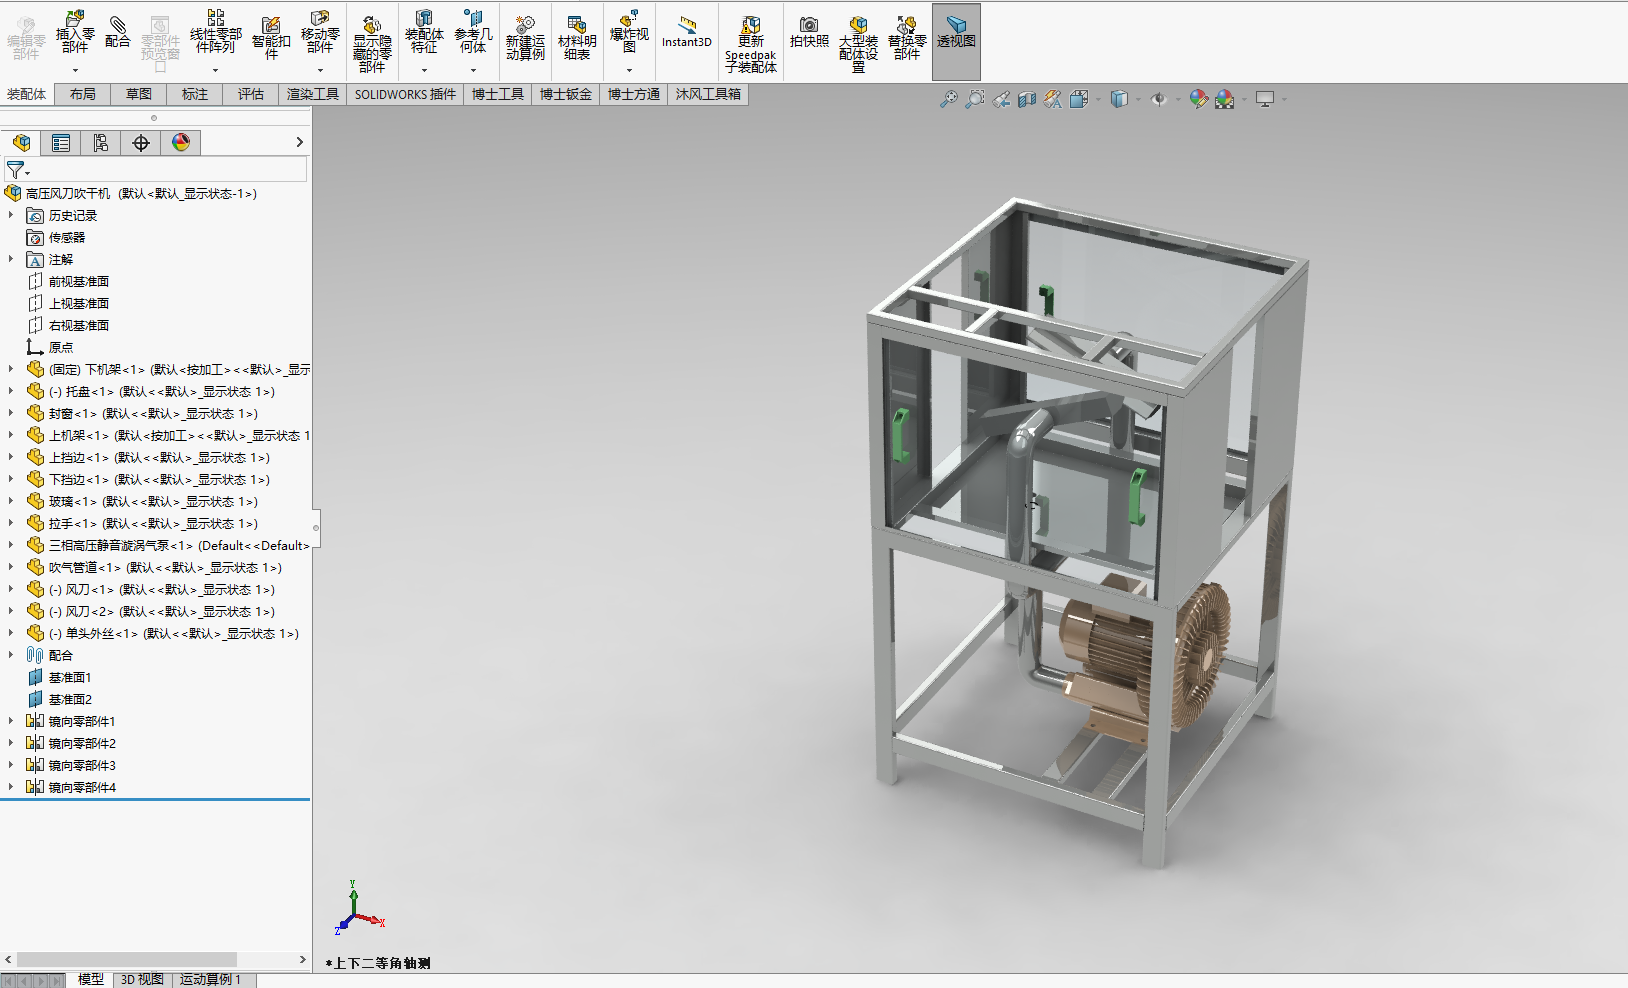1628x988 pixels.
Task: Select the 传感器 sensors folder
Action: 67,237
